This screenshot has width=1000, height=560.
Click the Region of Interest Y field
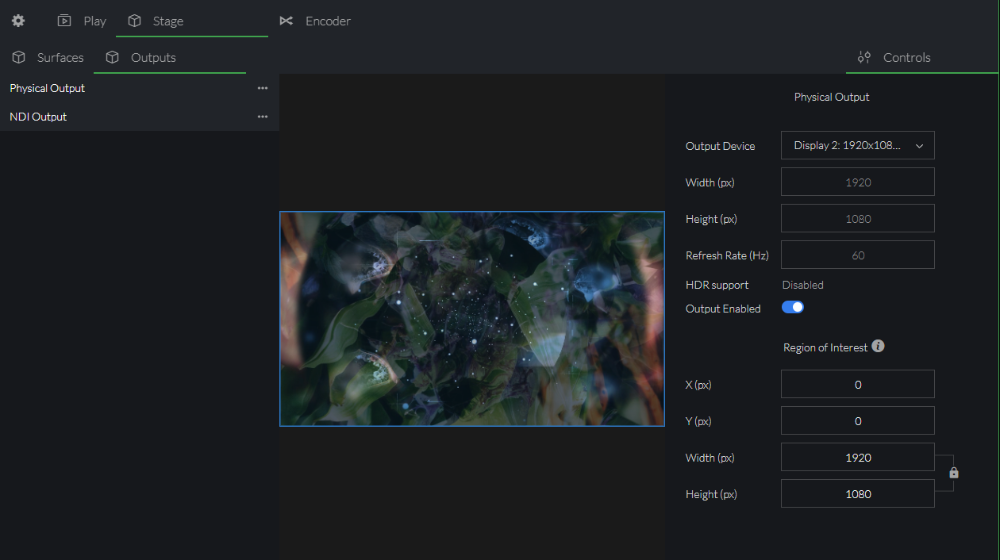(857, 421)
